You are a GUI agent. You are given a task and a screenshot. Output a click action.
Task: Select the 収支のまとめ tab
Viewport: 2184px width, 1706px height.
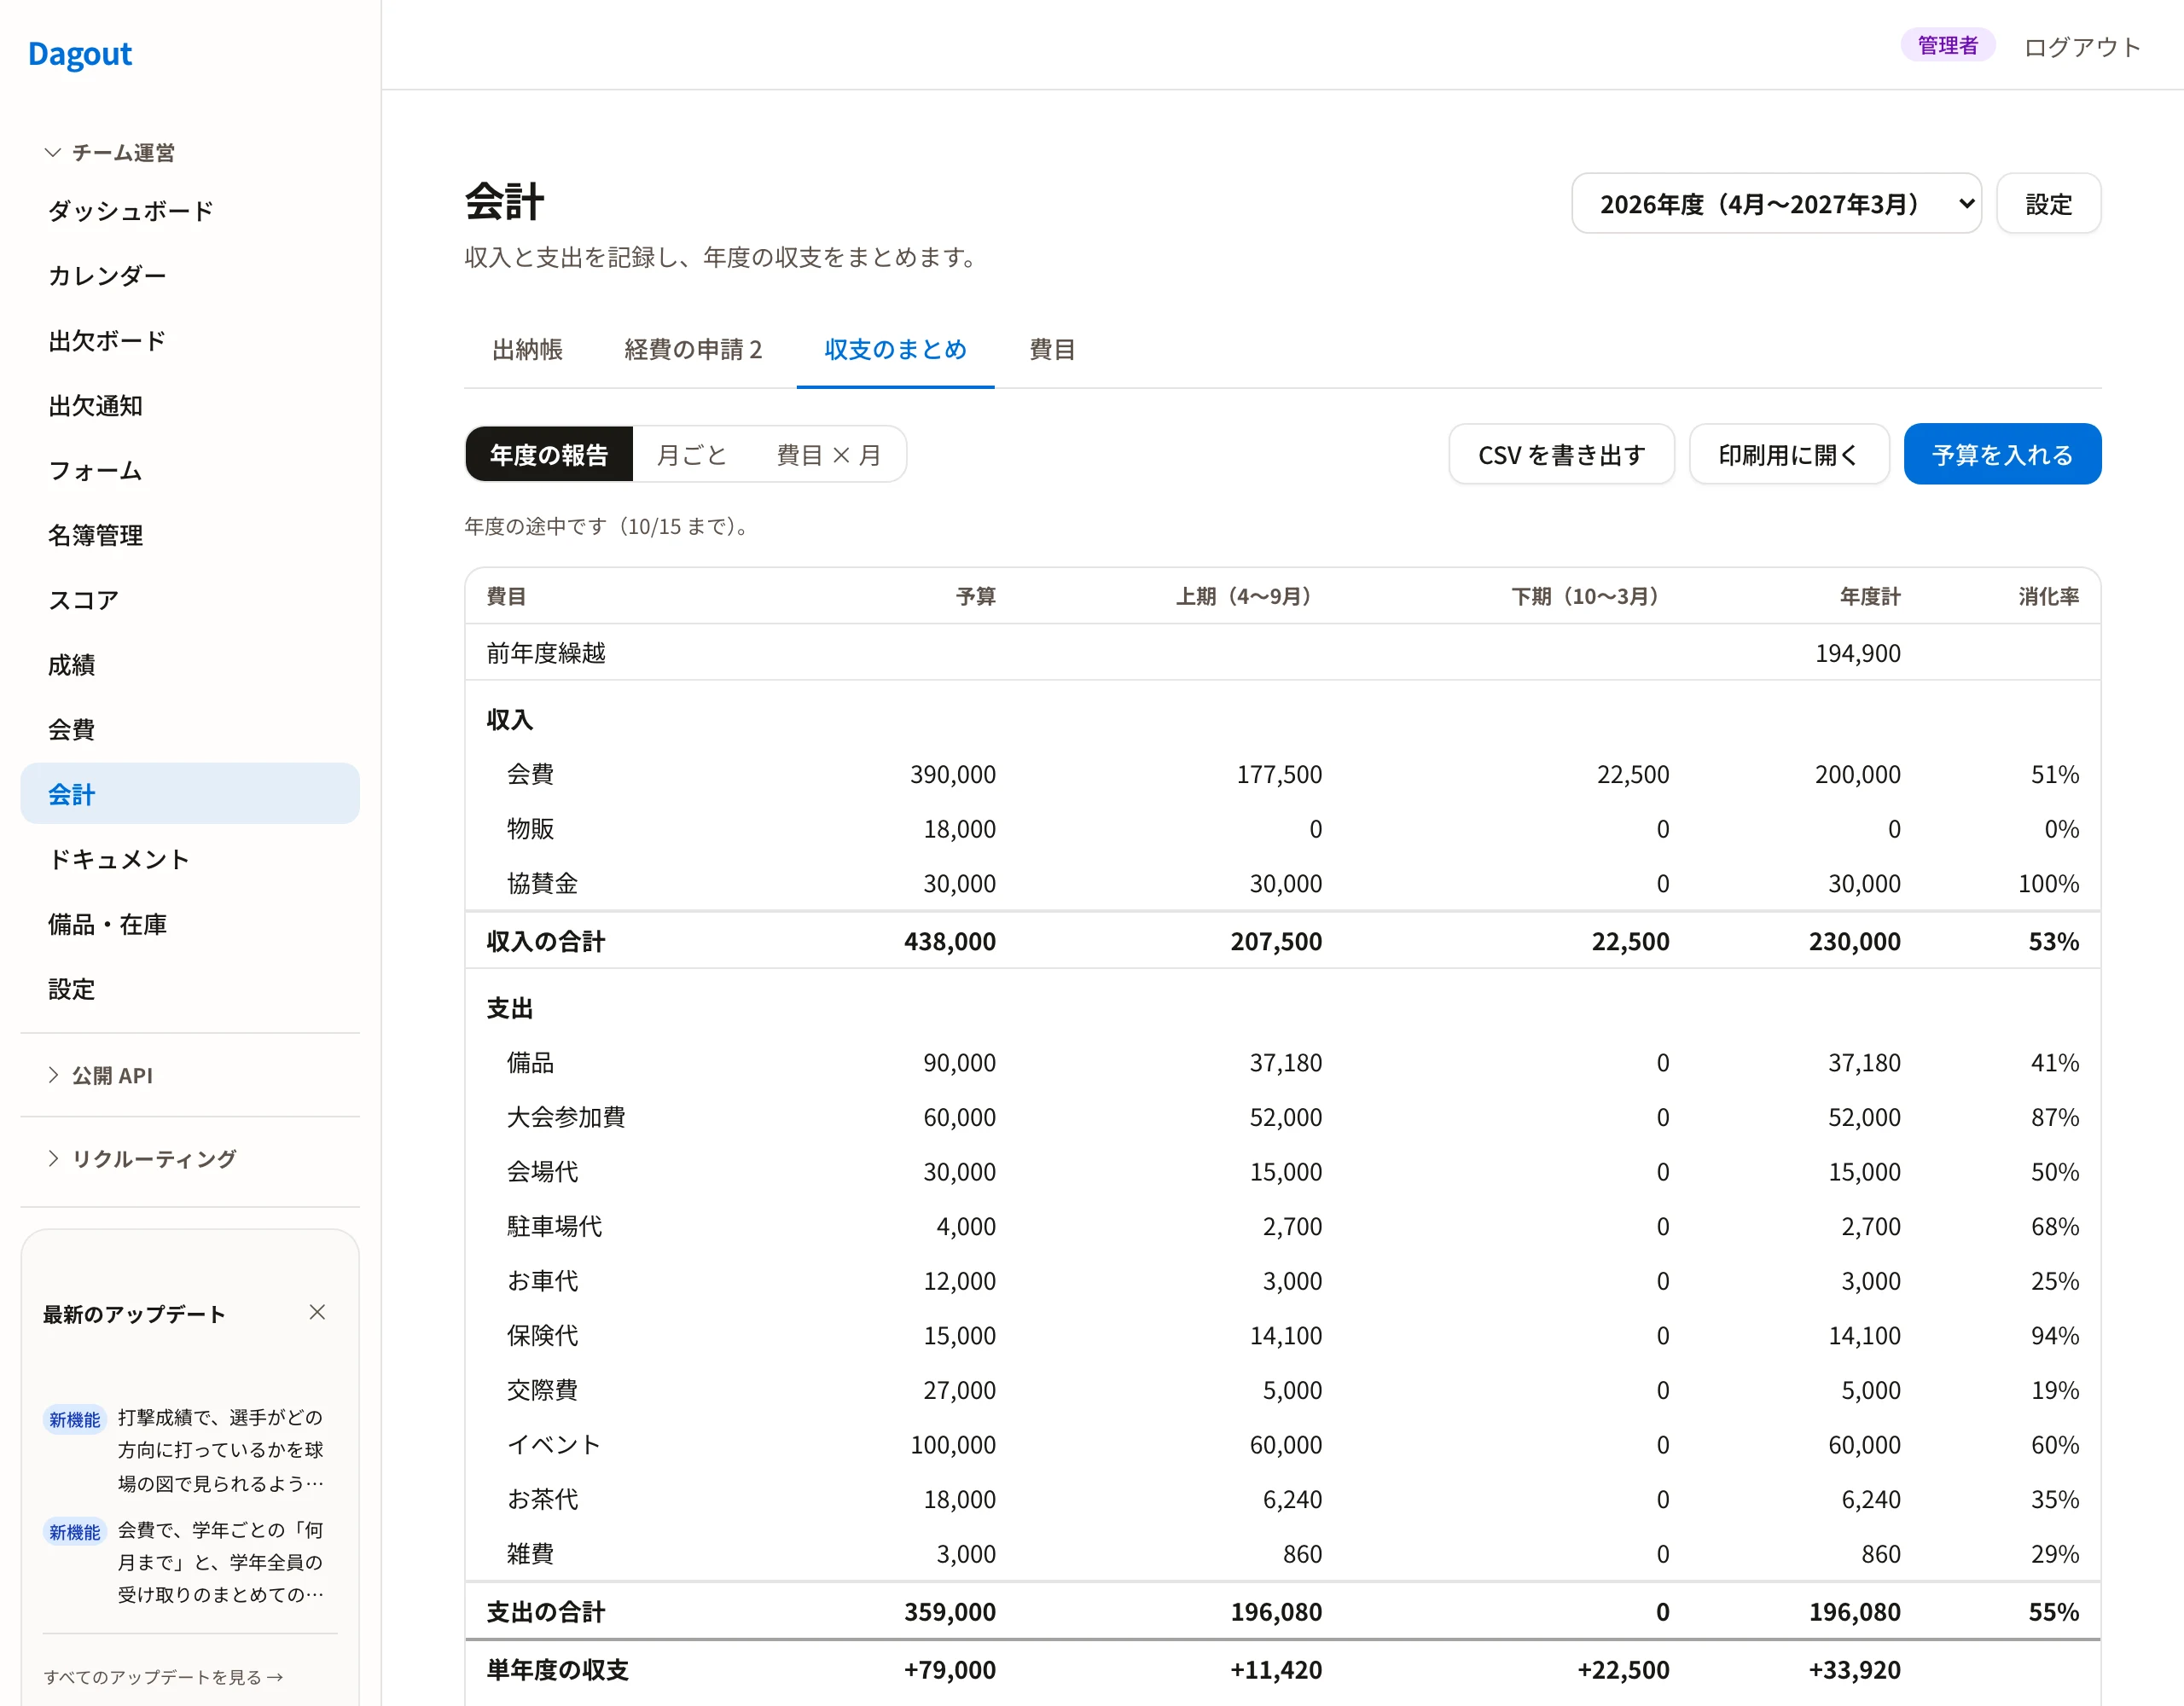(895, 349)
